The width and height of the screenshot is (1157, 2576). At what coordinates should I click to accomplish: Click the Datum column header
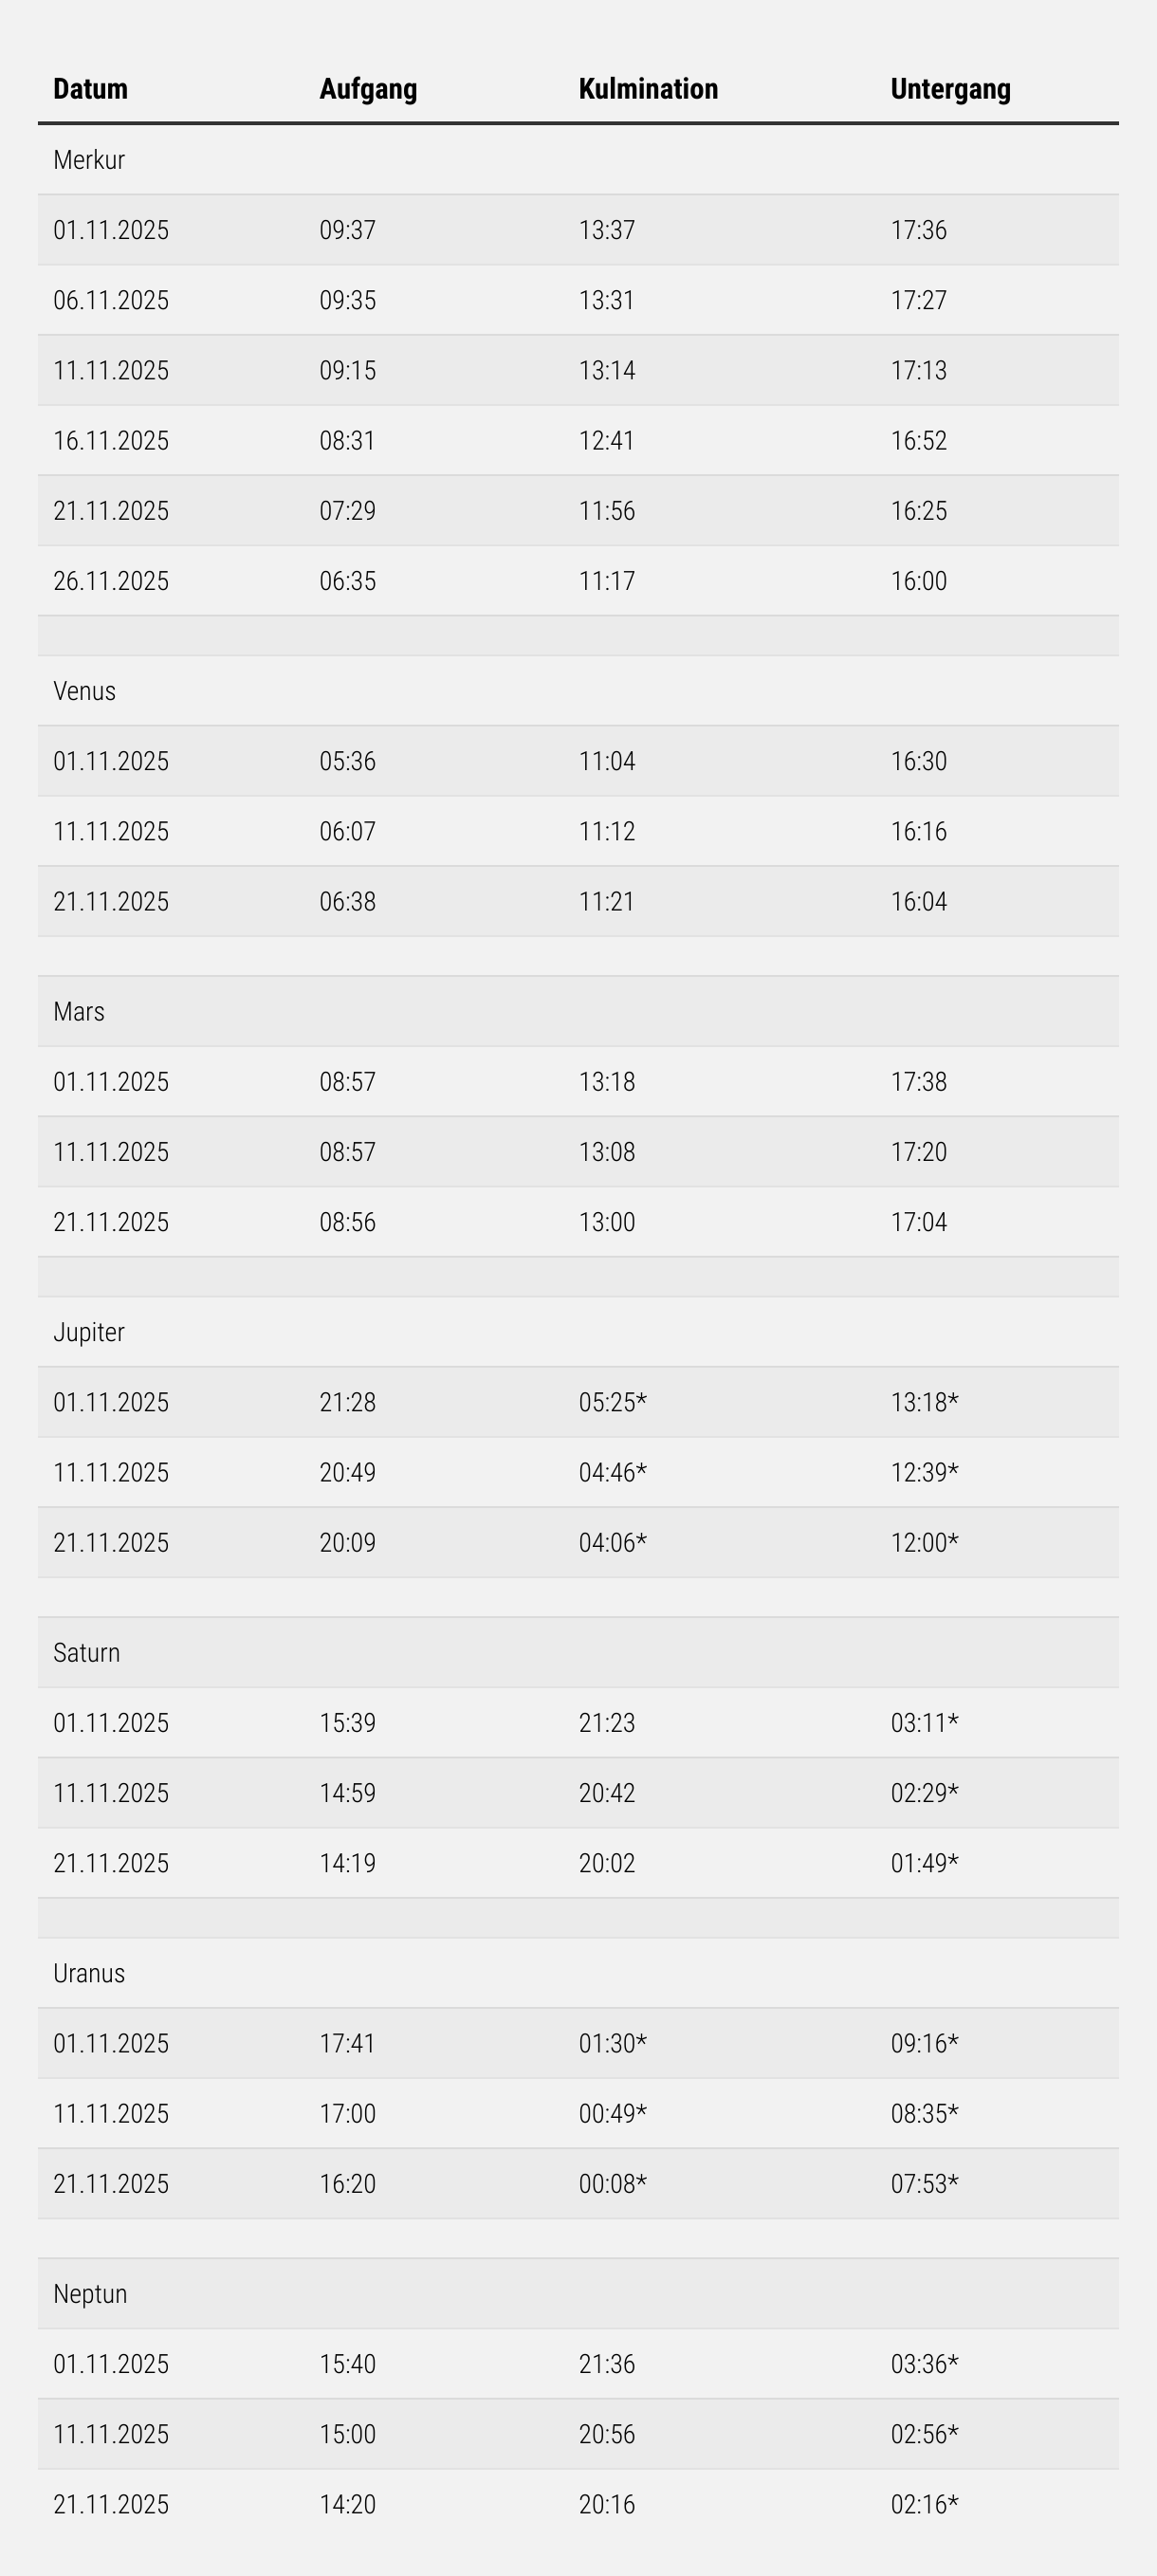click(90, 89)
